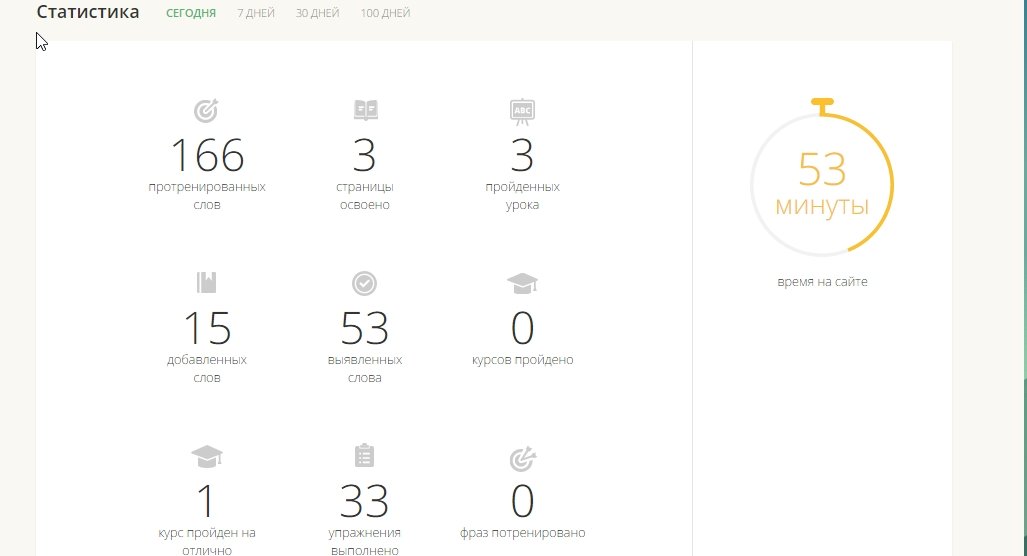Click the clipboard icon above "упражнения выполнено"
1027x556 pixels.
point(365,457)
